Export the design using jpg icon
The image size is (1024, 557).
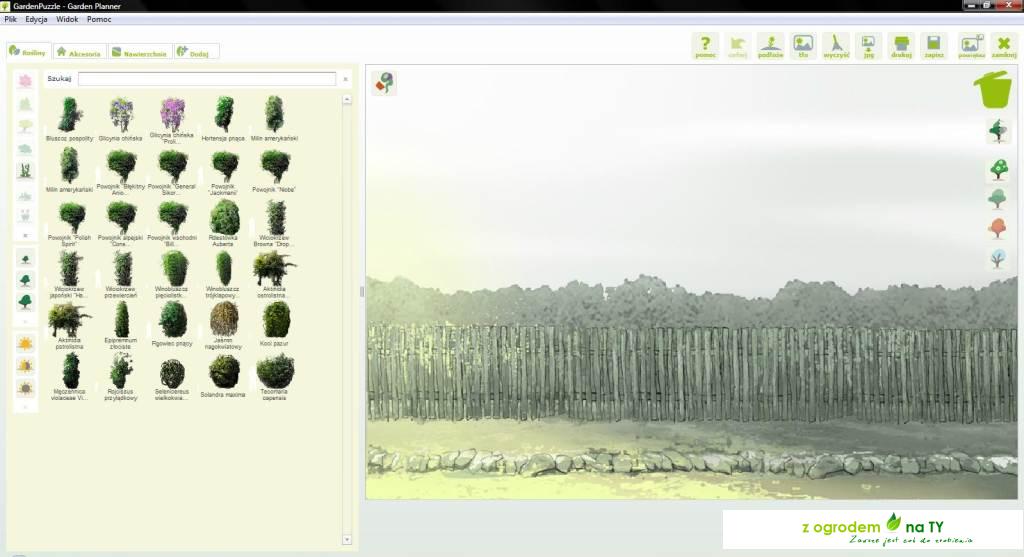pos(868,46)
